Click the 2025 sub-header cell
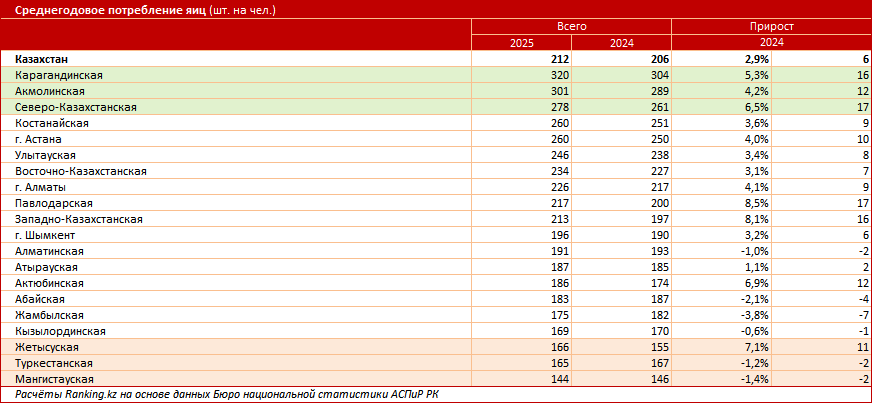Viewport: 872px width, 403px height. tap(521, 43)
